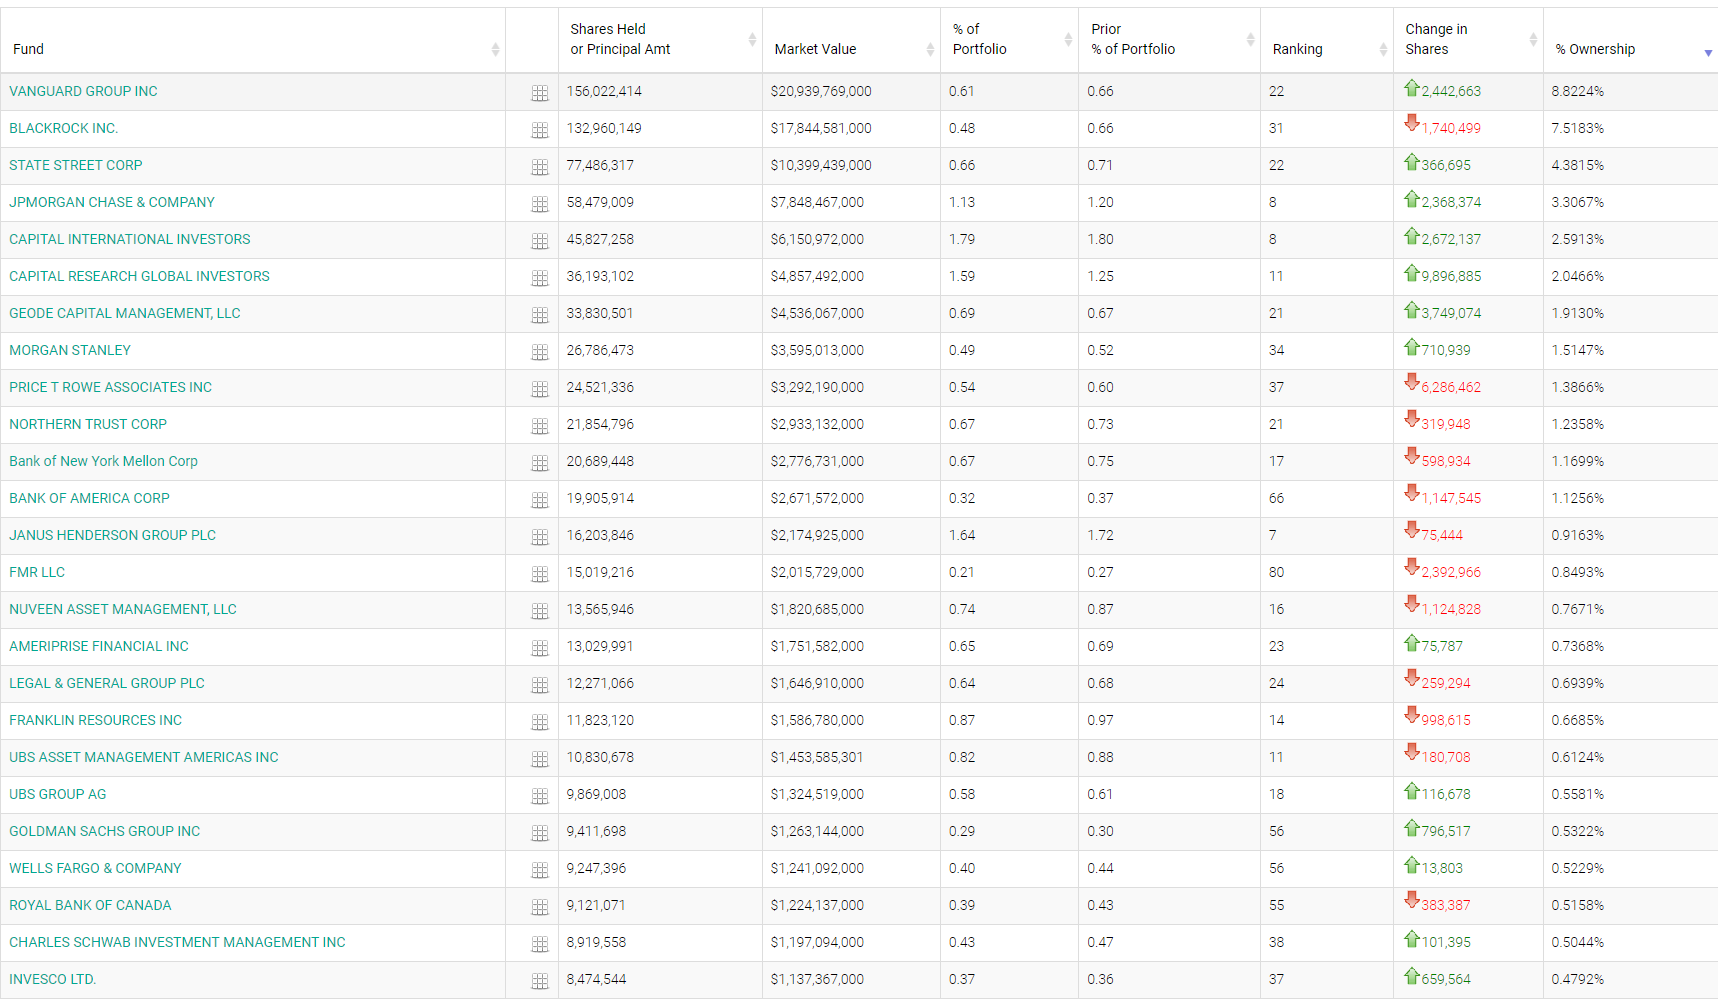Open VANGUARD GROUP INC fund link
Image resolution: width=1718 pixels, height=1006 pixels.
coord(83,91)
